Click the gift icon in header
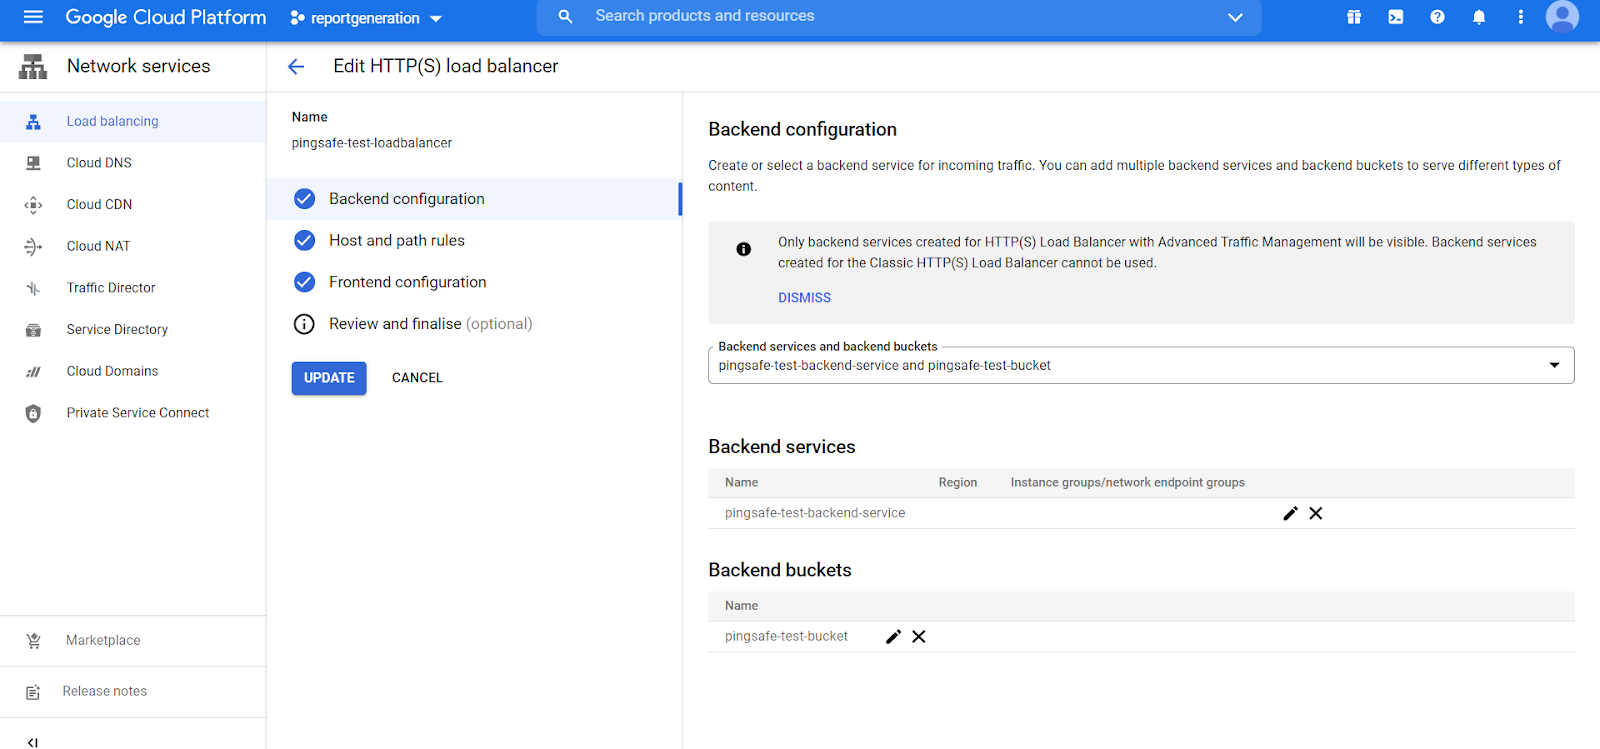1600x749 pixels. tap(1354, 17)
